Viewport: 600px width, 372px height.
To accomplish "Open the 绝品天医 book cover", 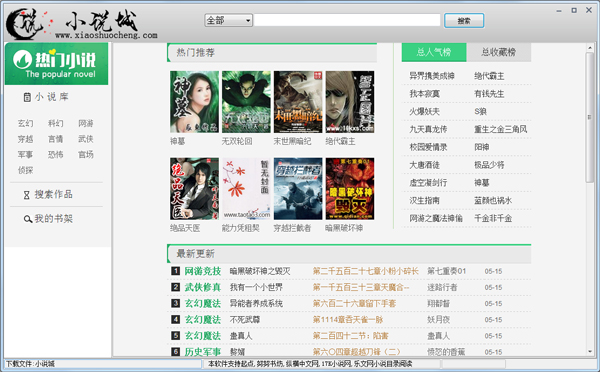I will 194,189.
